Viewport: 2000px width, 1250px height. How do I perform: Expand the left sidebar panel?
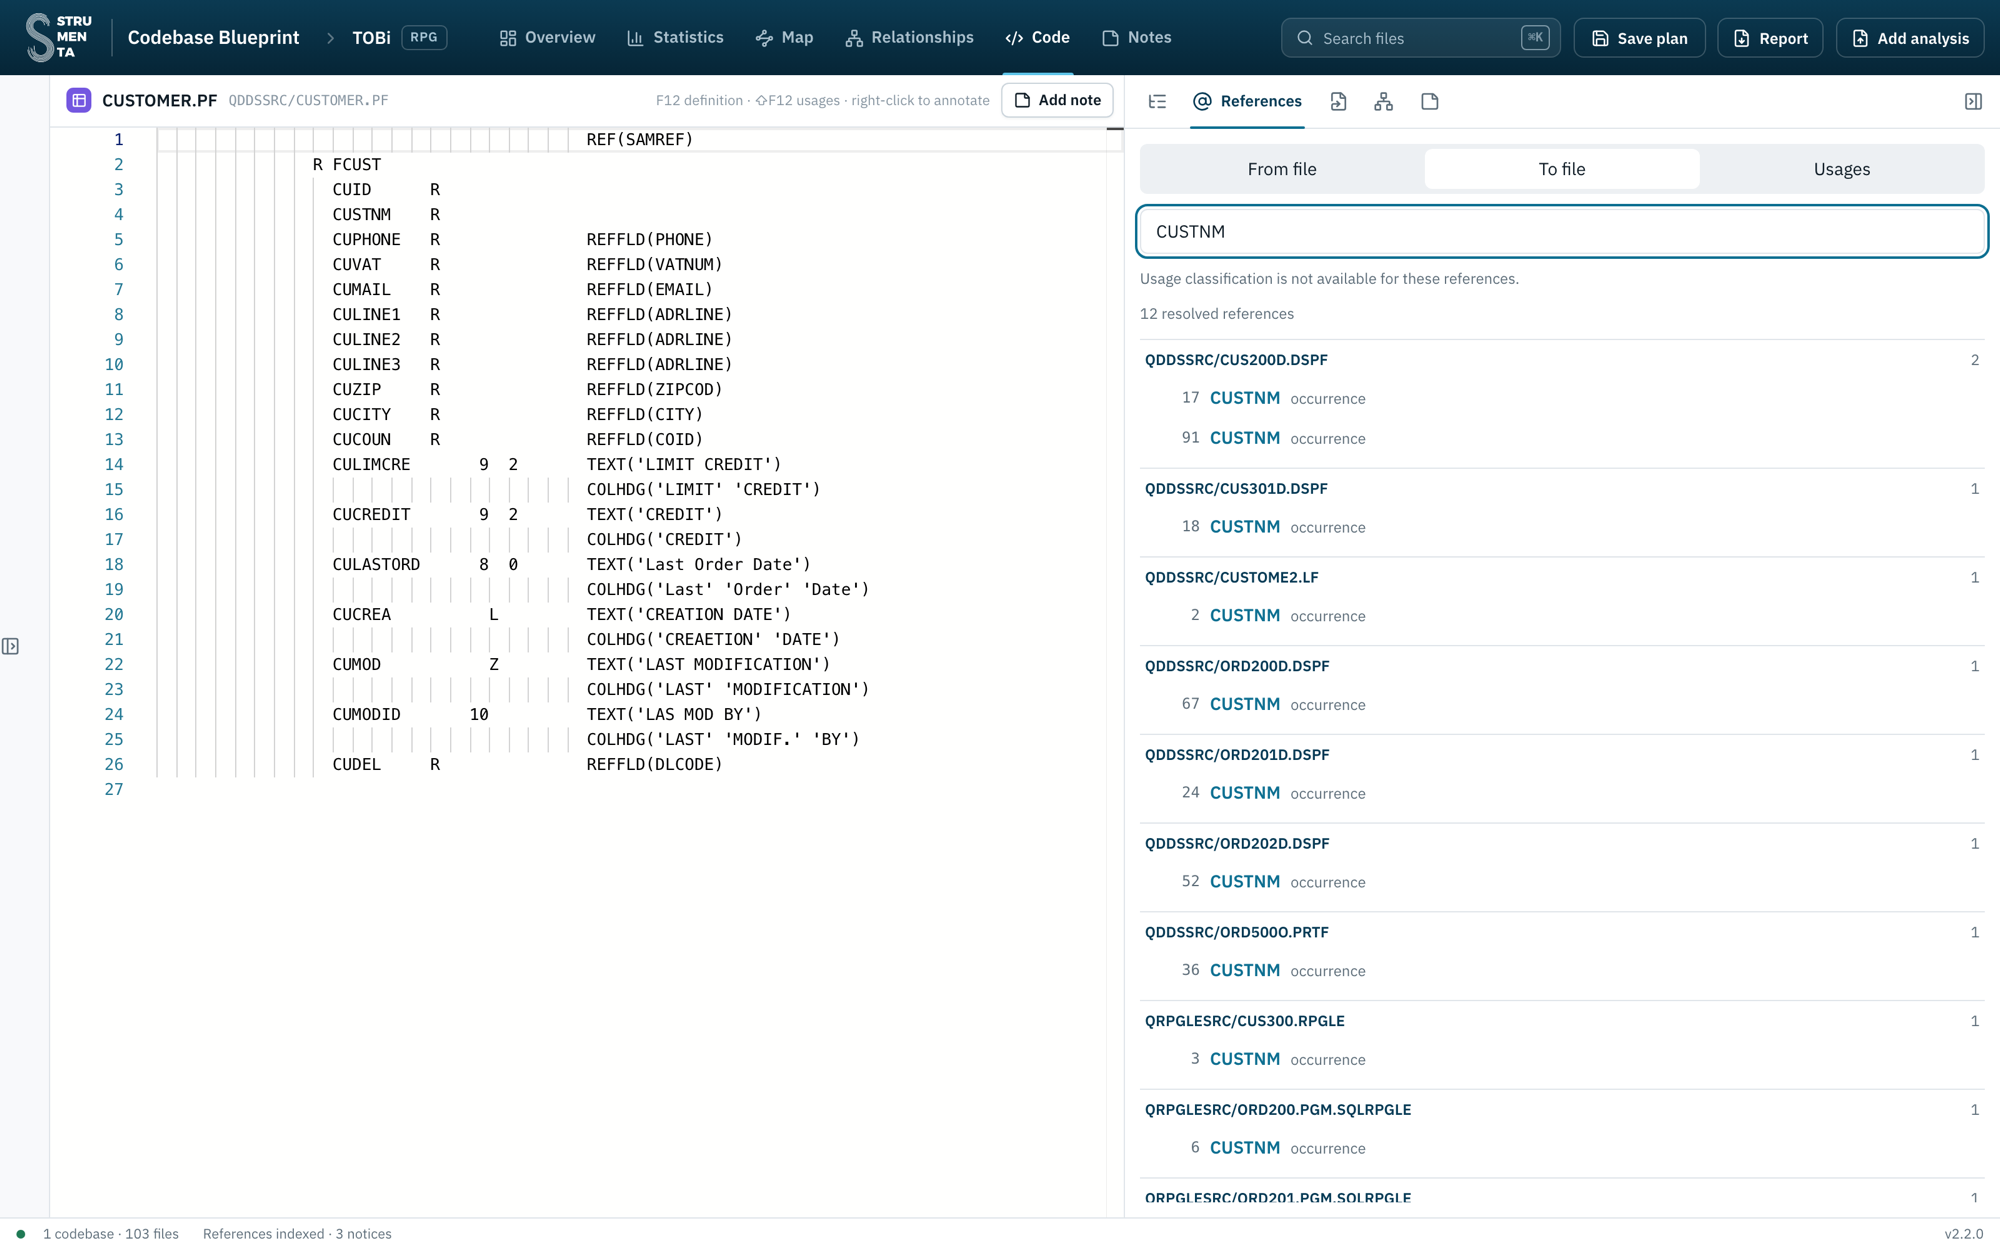(x=10, y=646)
